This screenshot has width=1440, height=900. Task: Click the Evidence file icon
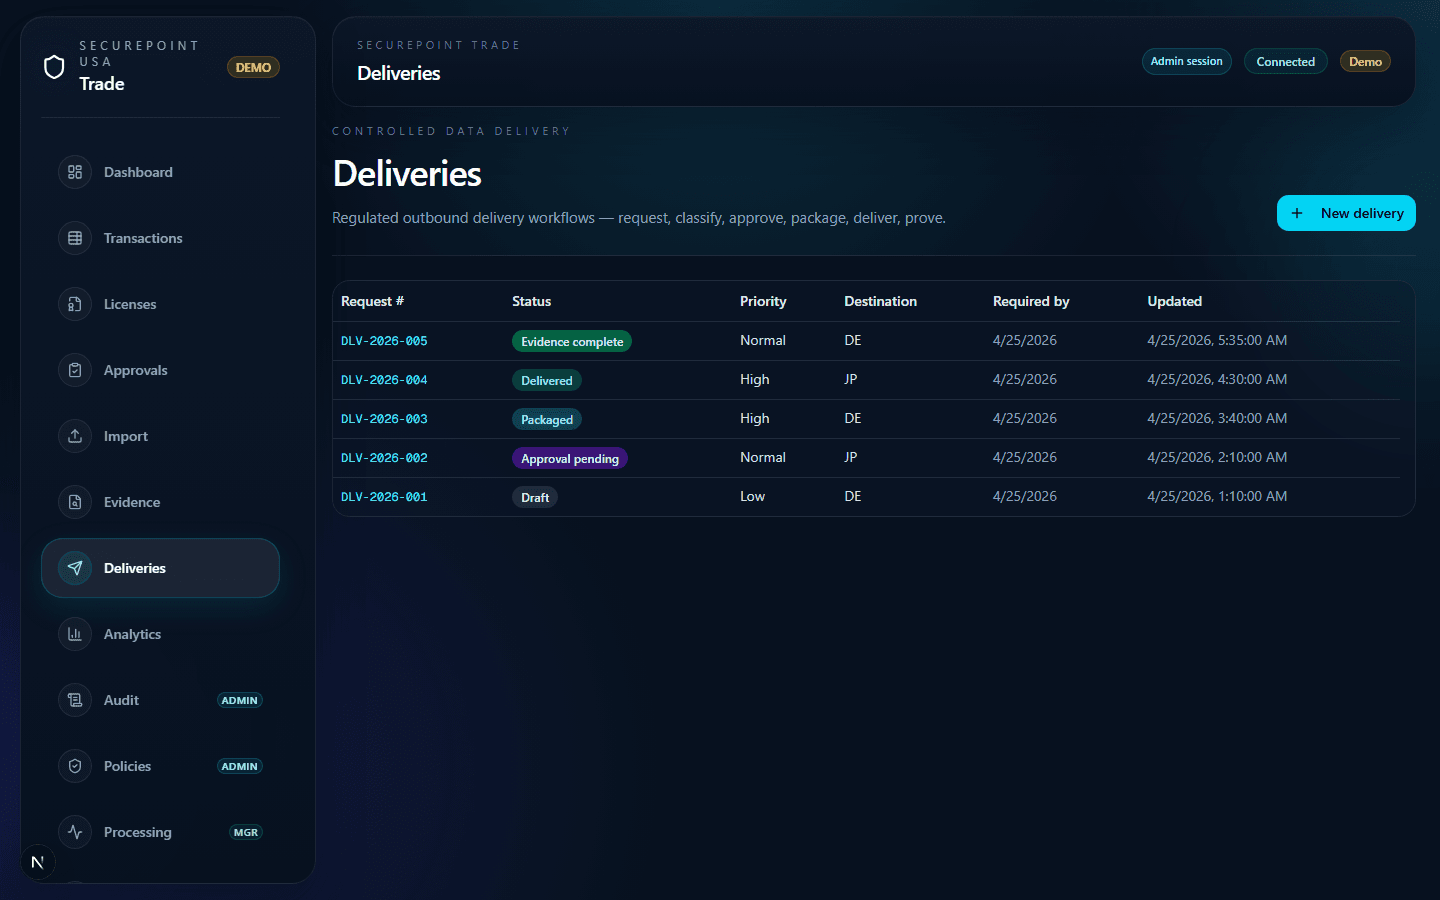click(75, 502)
